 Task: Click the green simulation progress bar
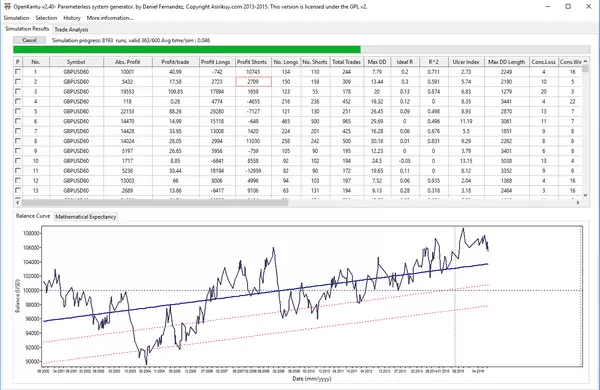coord(187,49)
